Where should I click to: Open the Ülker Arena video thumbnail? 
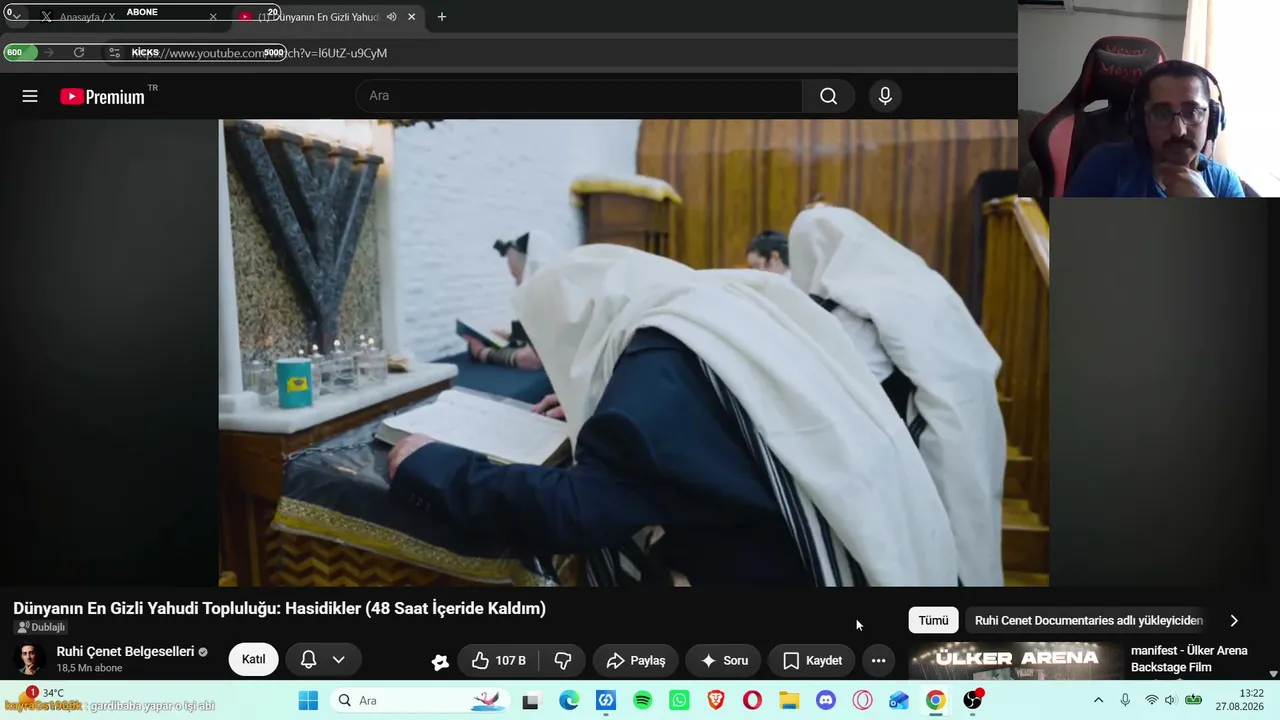[x=1016, y=661]
